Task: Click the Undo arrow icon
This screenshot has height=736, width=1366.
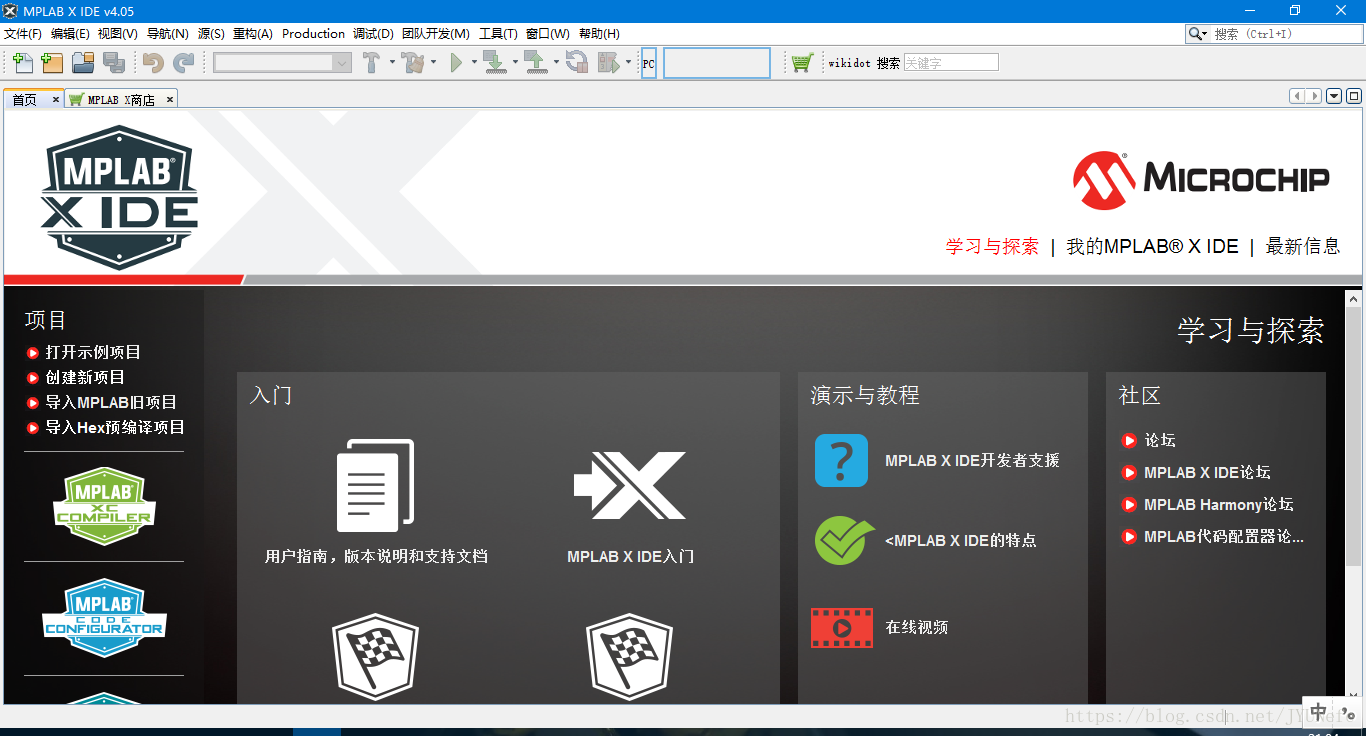Action: [153, 63]
